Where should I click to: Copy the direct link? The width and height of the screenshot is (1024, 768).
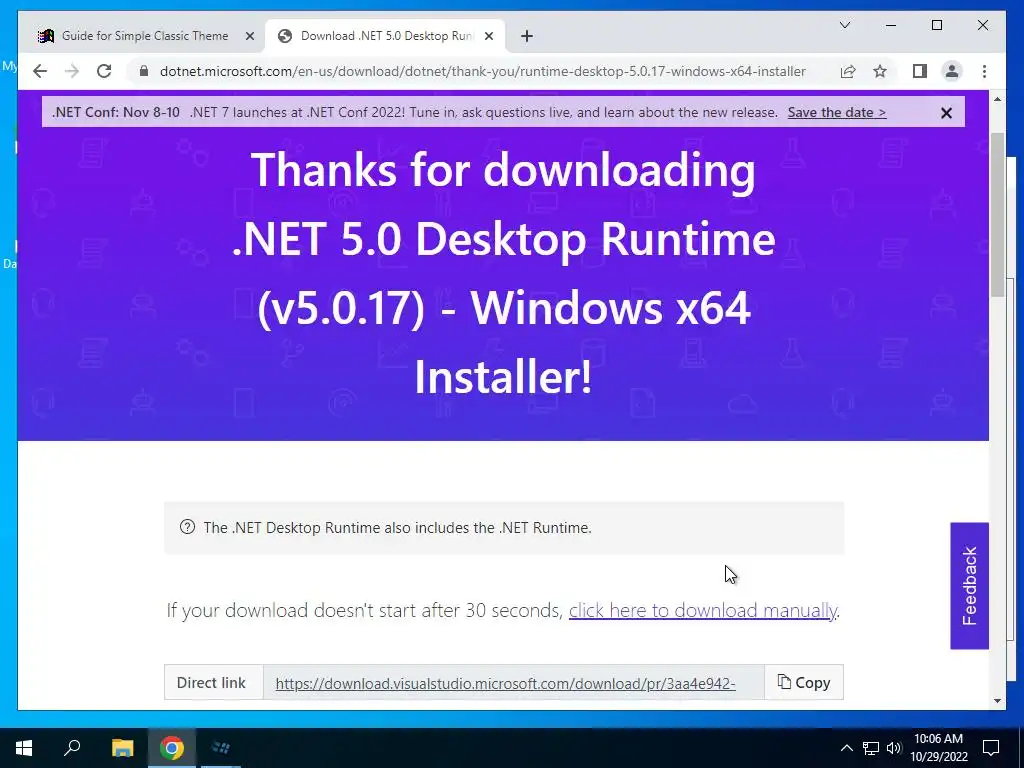[804, 682]
